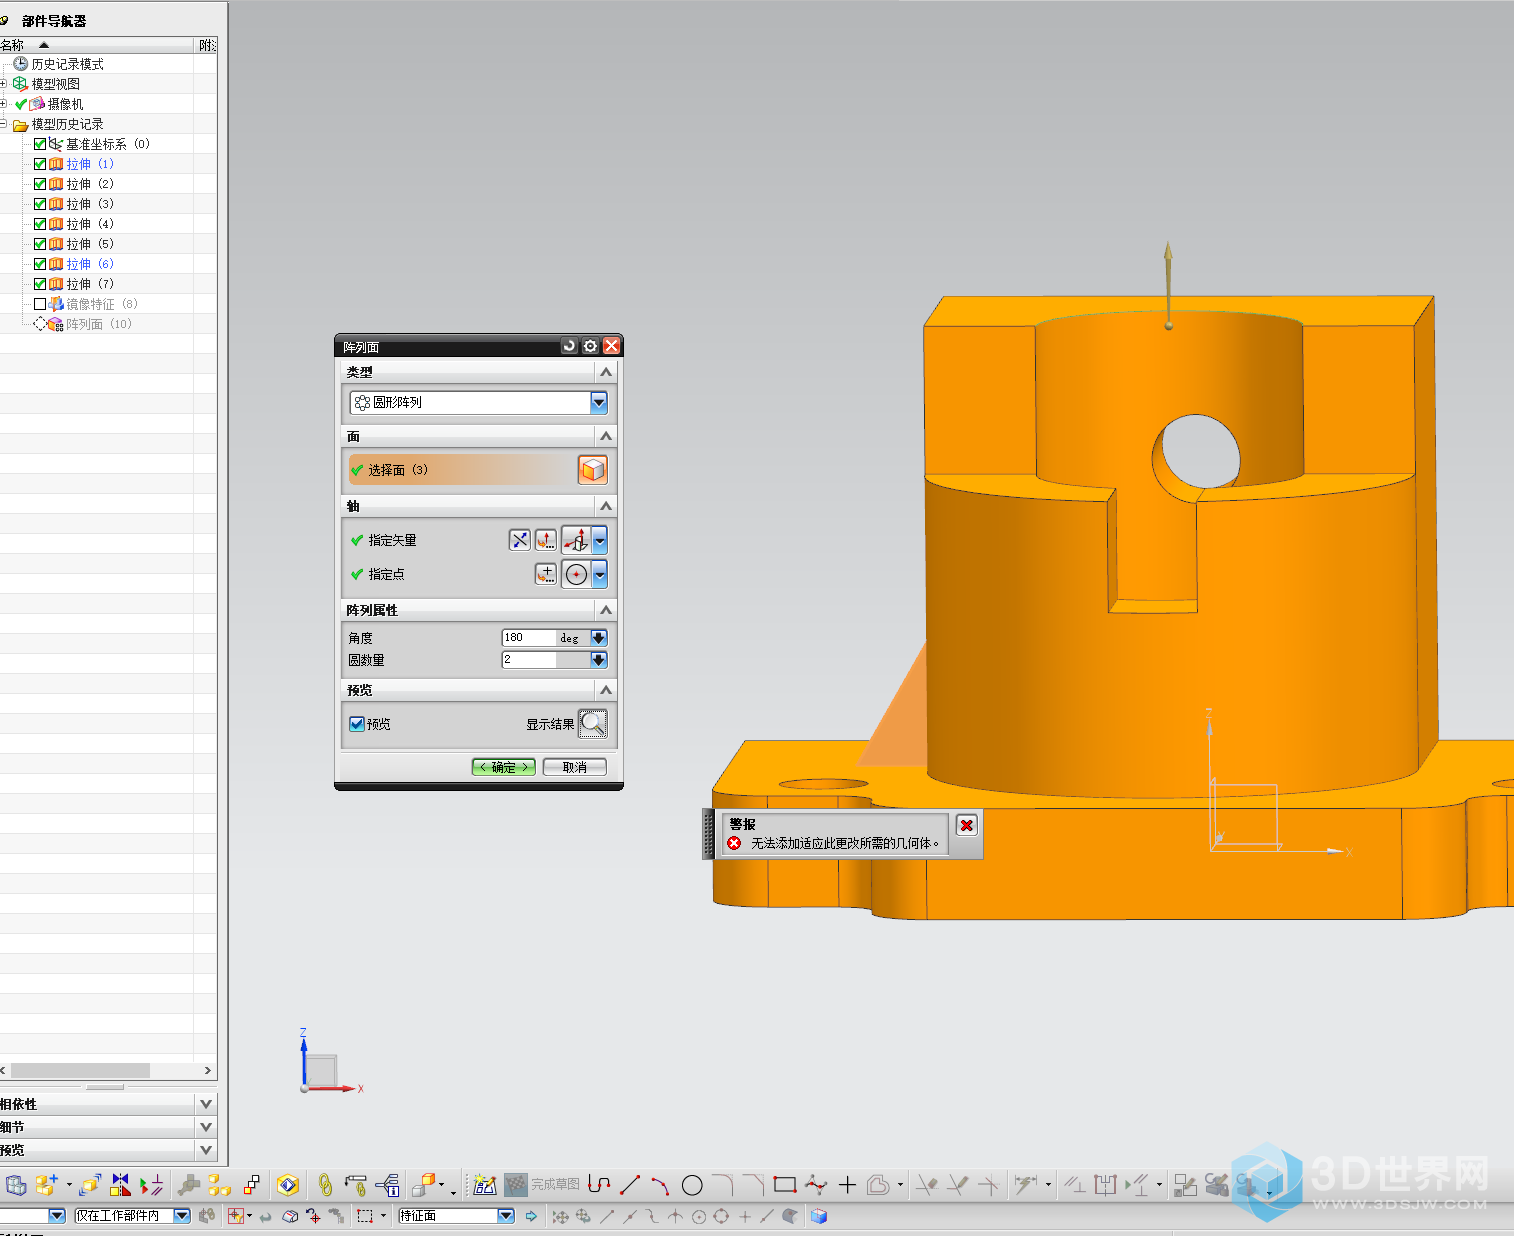Collapse the 阵列属性 section
The height and width of the screenshot is (1236, 1514).
coord(605,610)
